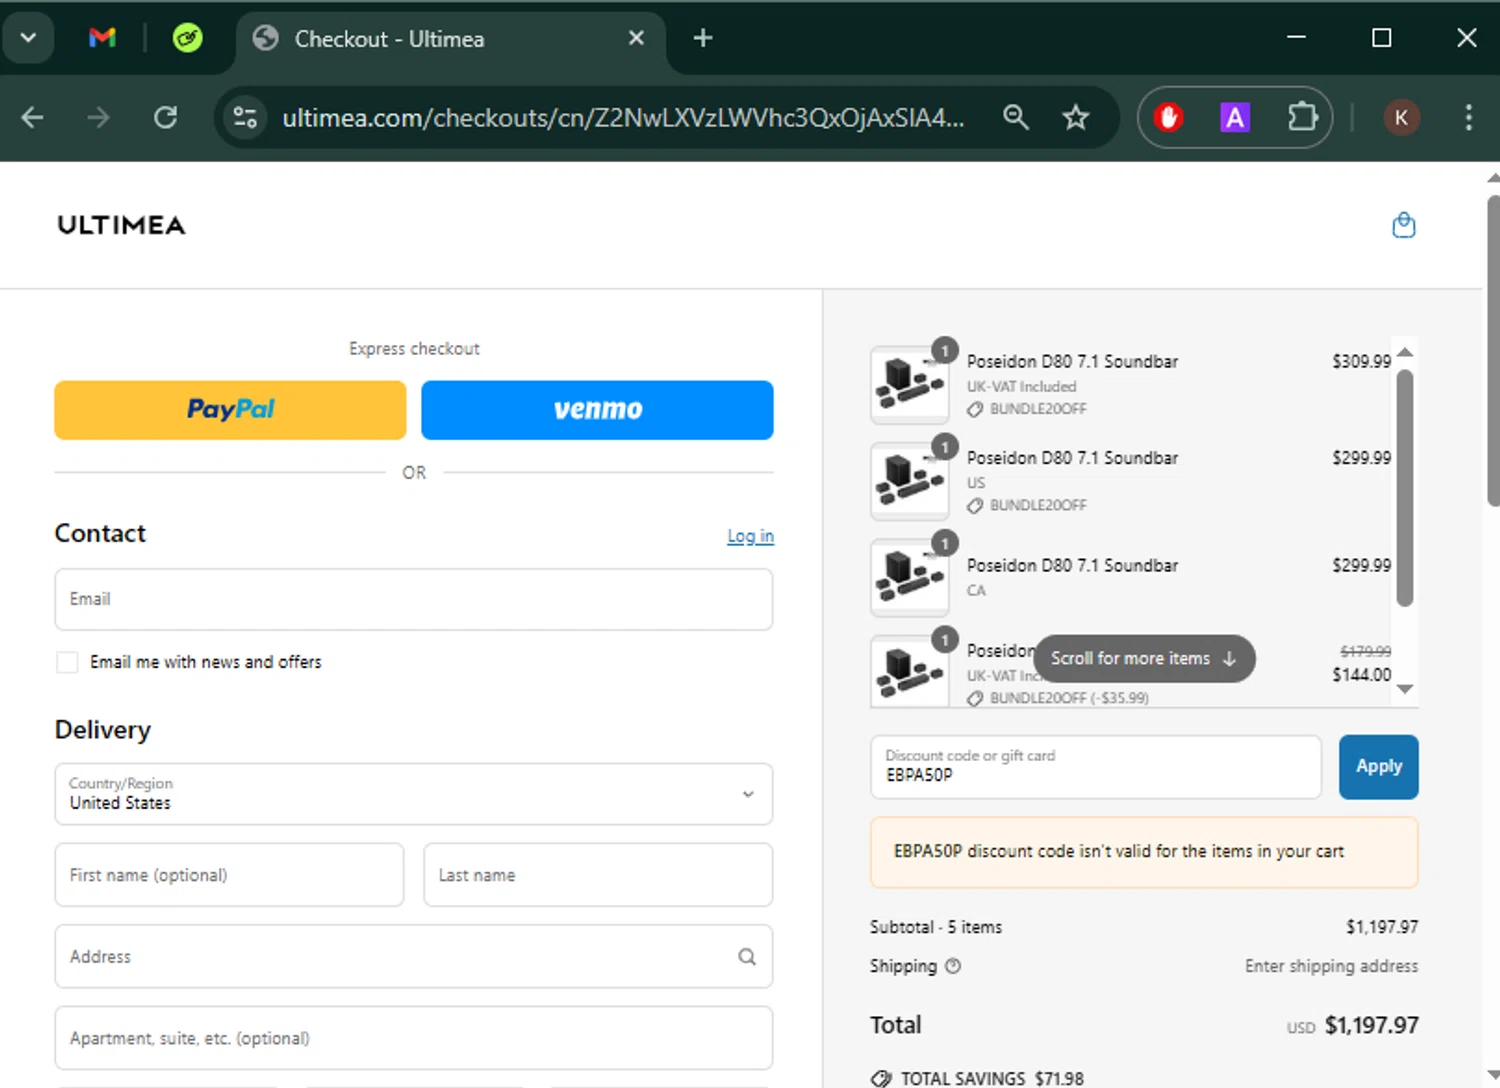Open the tab search dropdown arrow
Viewport: 1500px width, 1088px height.
[28, 38]
